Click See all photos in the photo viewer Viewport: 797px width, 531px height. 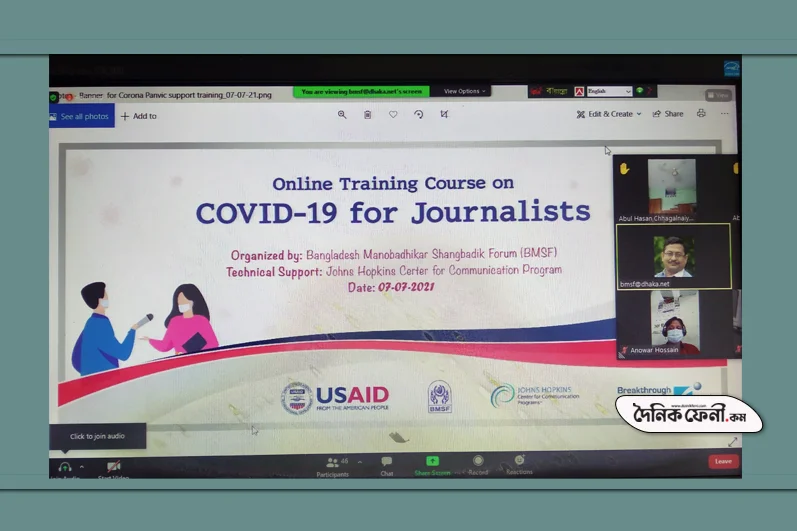coord(80,116)
